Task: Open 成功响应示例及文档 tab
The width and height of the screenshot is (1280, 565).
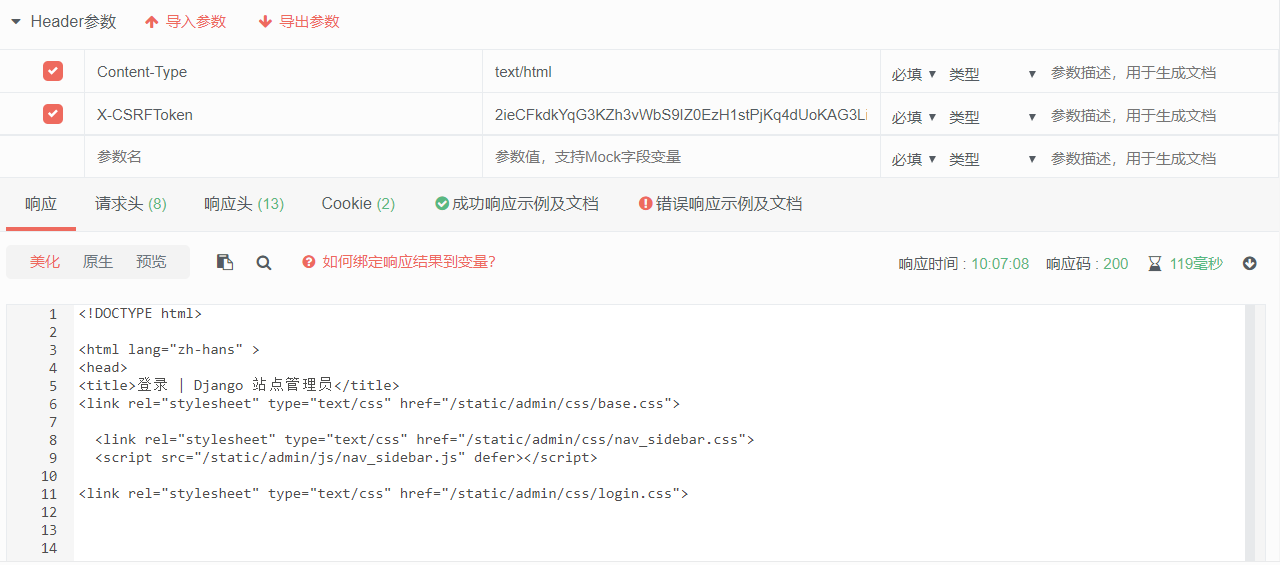Action: pos(517,204)
